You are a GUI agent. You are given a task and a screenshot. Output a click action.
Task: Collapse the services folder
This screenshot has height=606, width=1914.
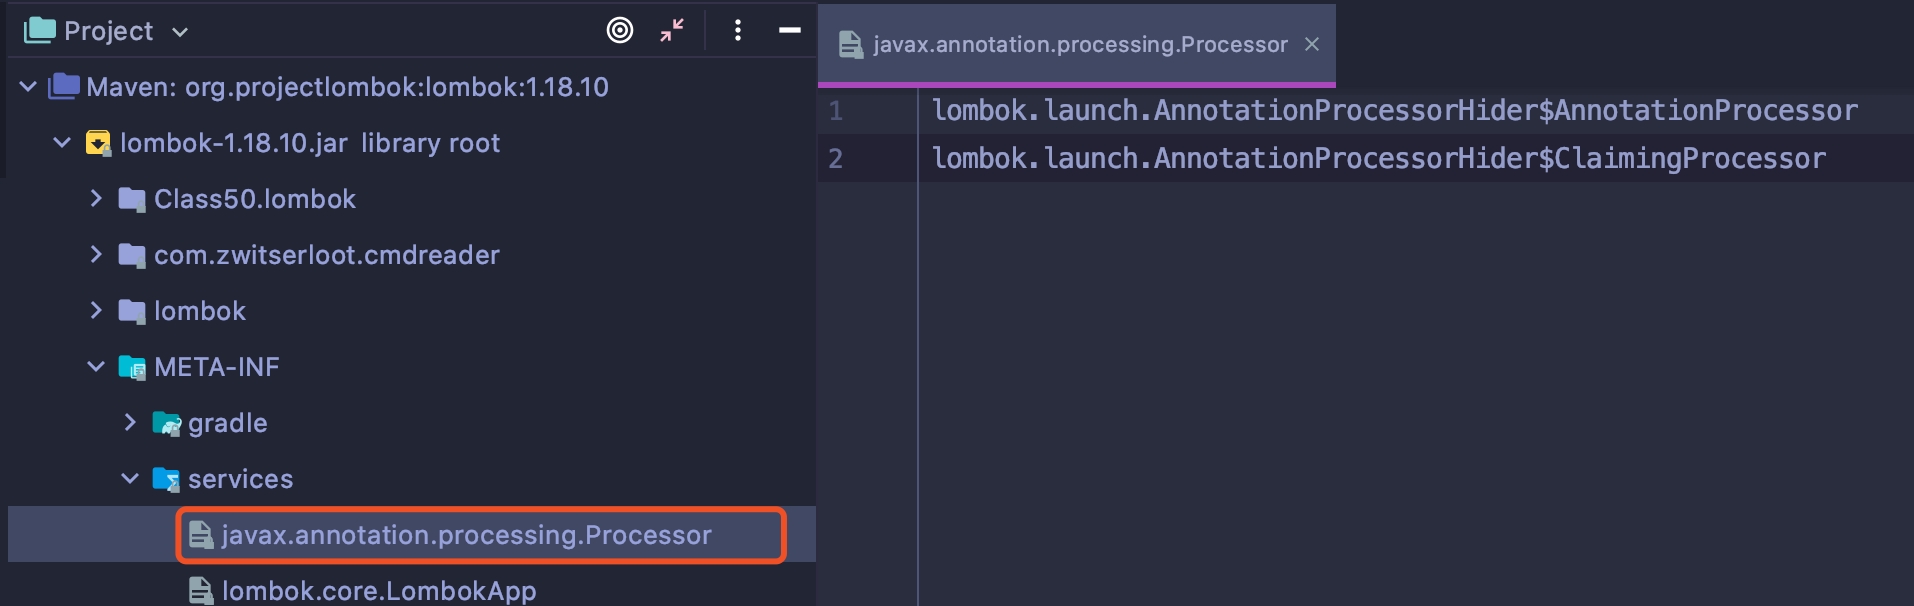coord(130,479)
